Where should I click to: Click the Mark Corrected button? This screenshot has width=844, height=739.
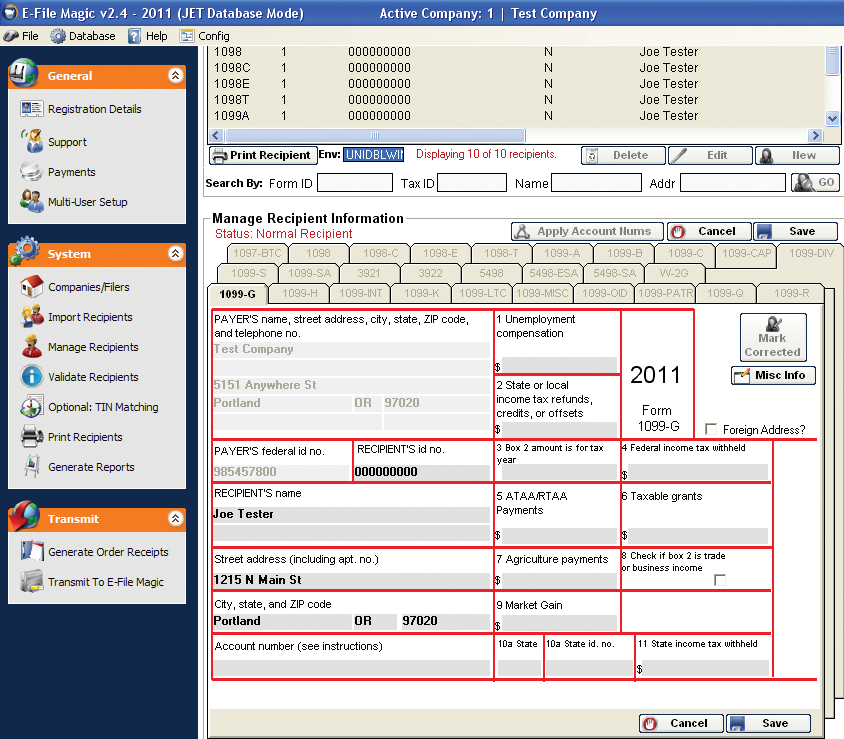[x=772, y=338]
